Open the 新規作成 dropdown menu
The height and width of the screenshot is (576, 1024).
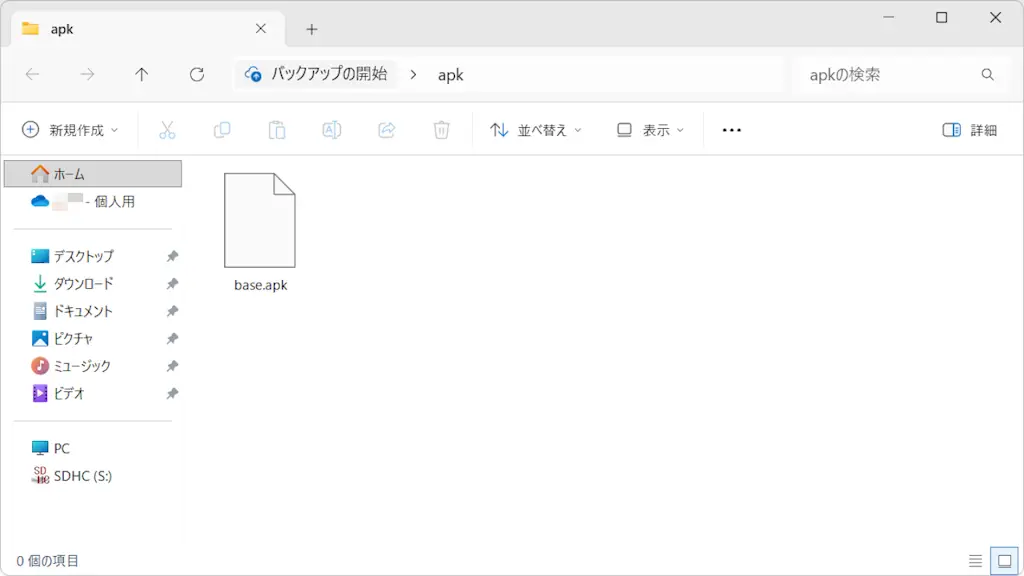[70, 130]
